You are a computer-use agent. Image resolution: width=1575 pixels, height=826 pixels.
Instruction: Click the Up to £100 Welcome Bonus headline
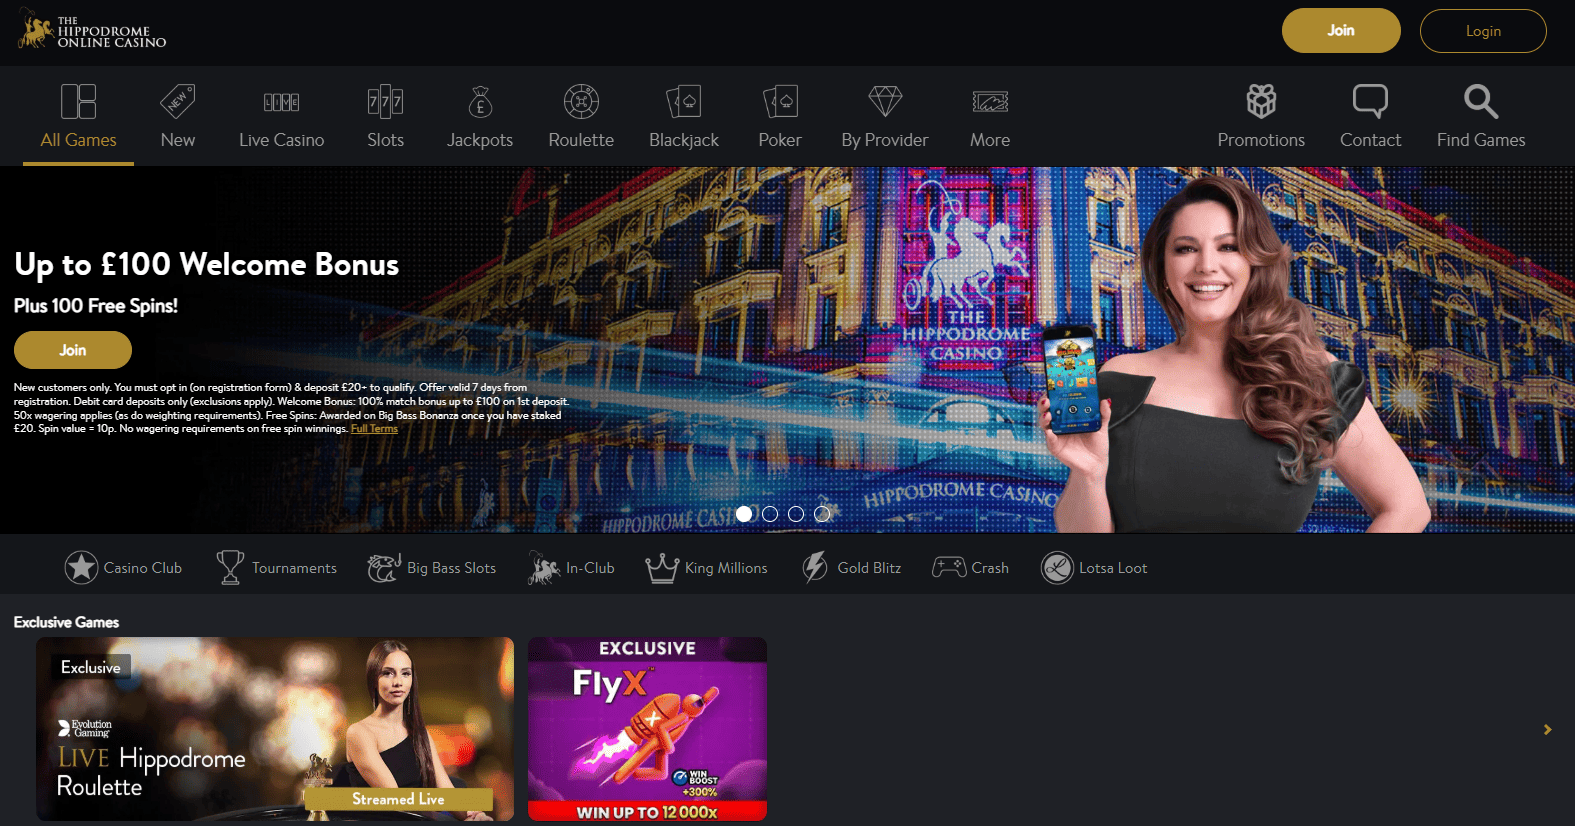(206, 264)
